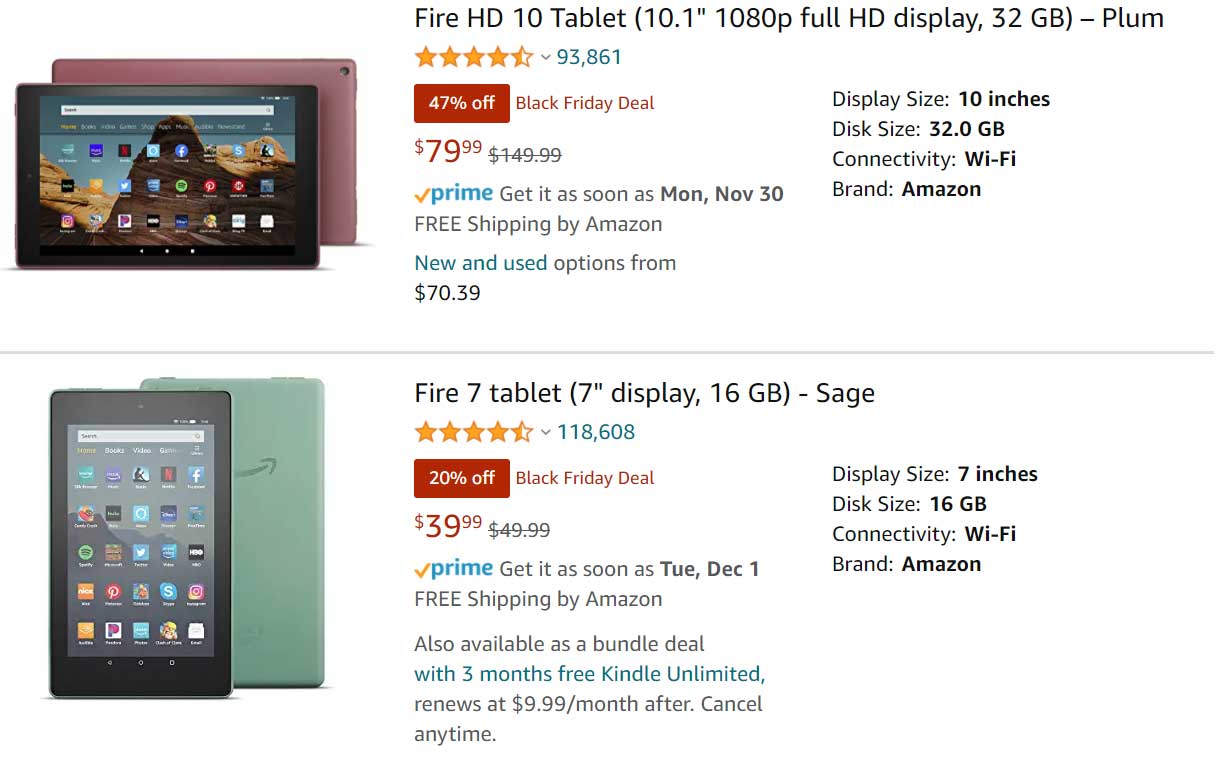Click the 47% off deal badge
The image size is (1230, 772).
(461, 103)
